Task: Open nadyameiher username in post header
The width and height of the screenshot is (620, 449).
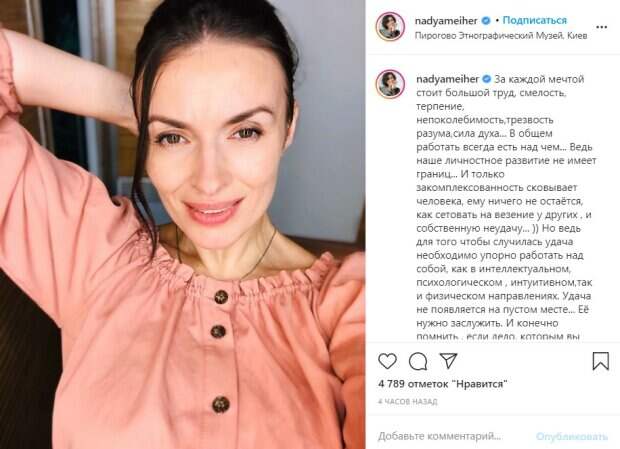Action: pyautogui.click(x=446, y=21)
